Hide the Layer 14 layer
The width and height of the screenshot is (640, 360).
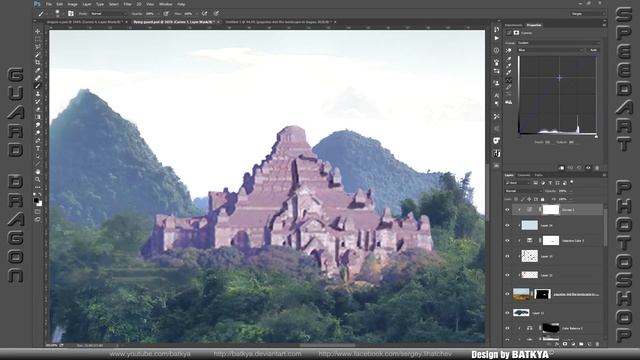pos(507,225)
